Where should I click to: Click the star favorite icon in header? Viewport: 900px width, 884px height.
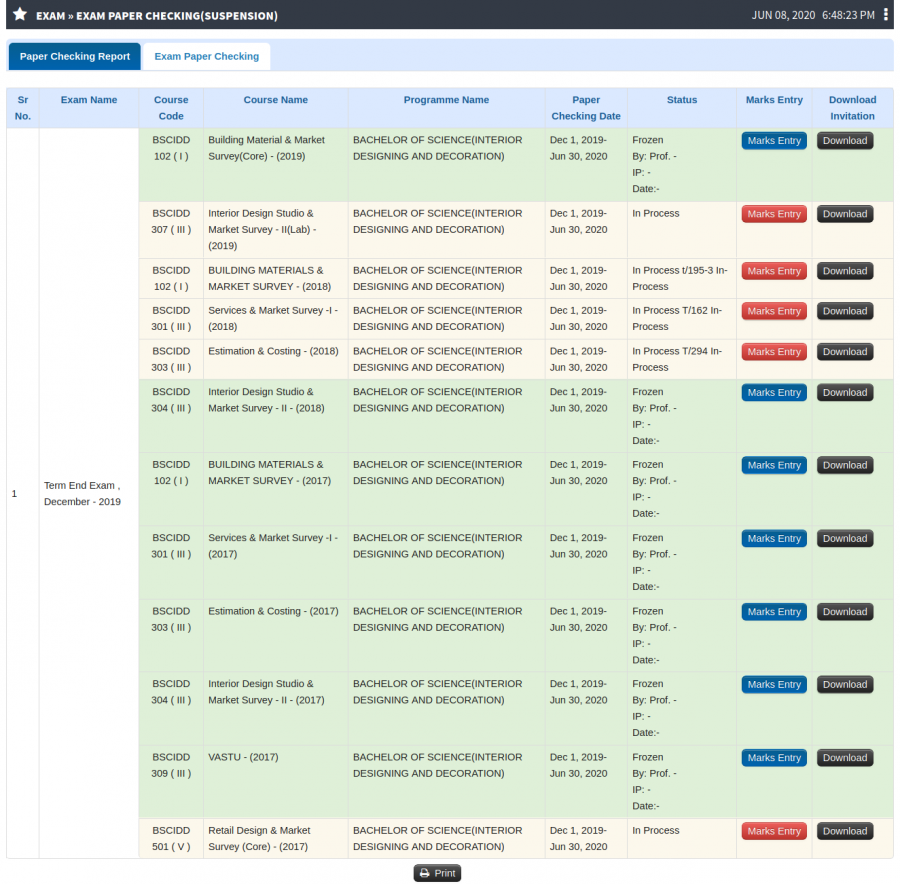coord(20,14)
